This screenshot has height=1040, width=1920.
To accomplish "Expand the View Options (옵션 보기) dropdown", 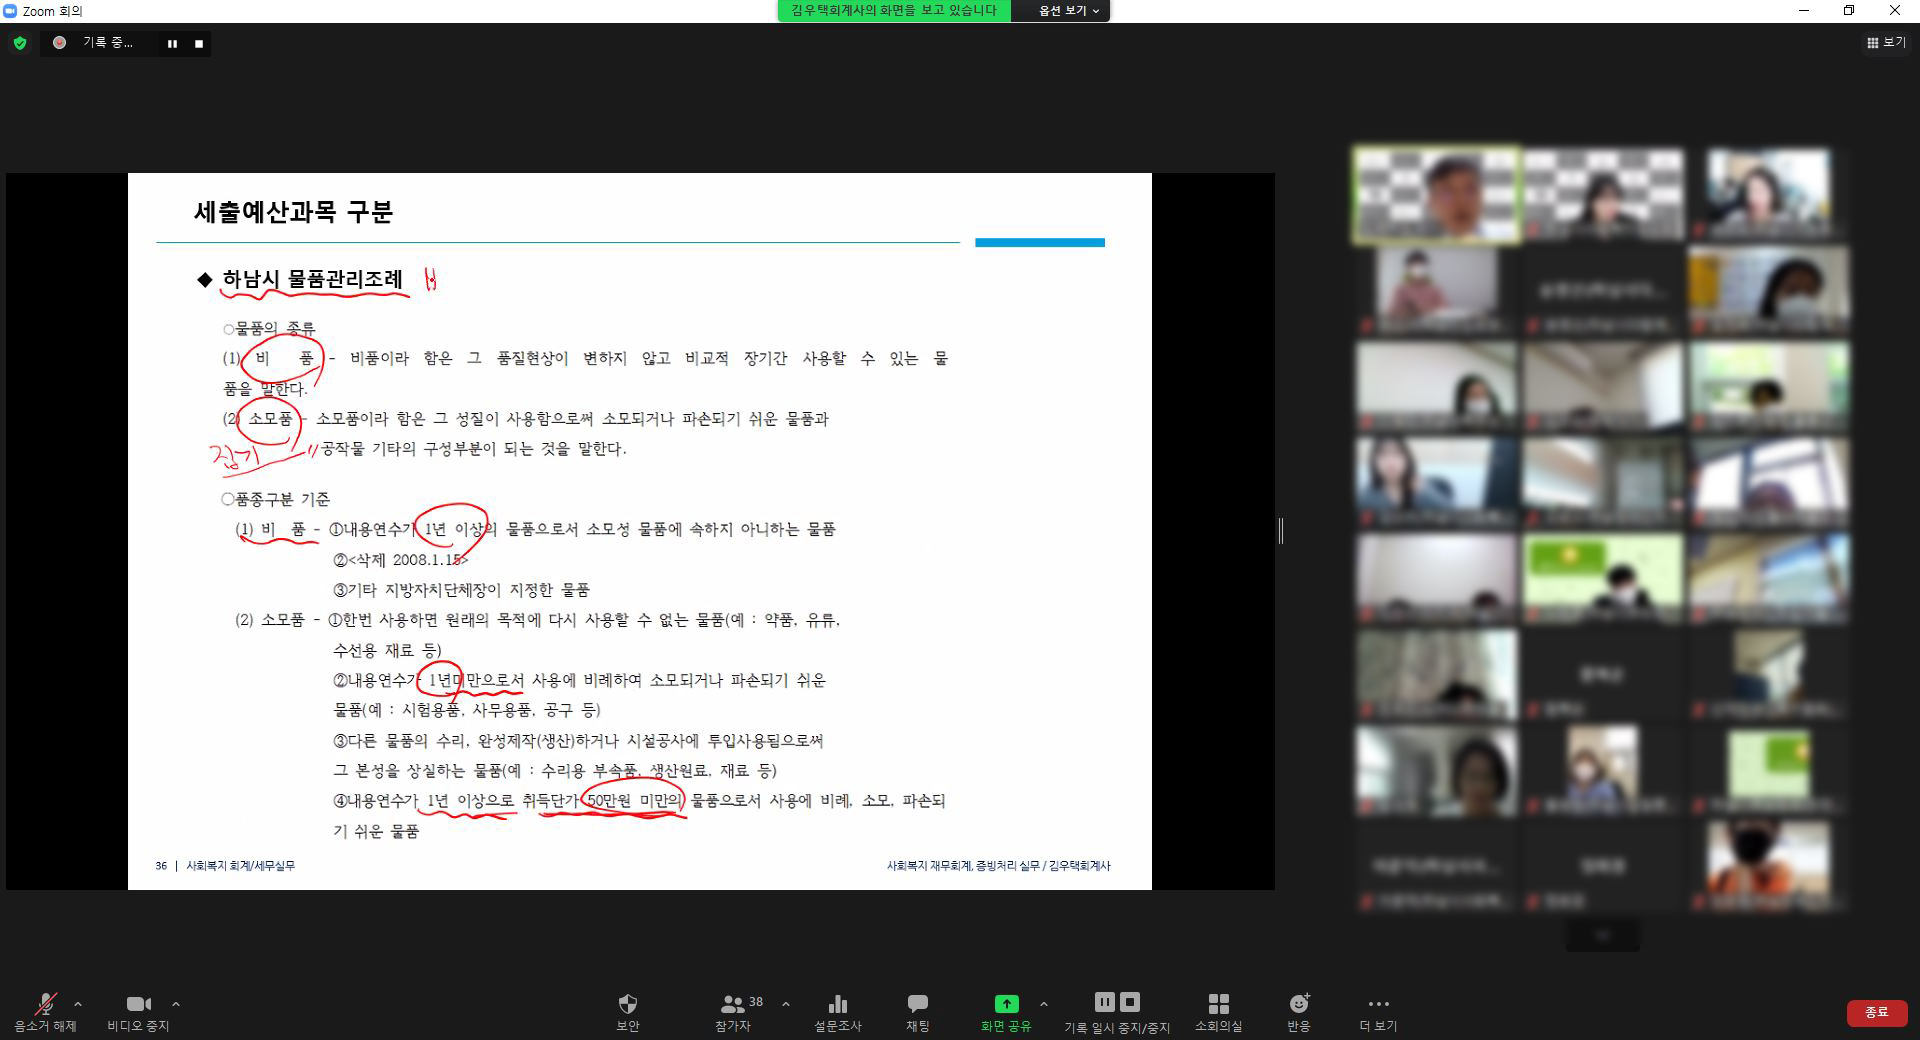I will coord(1068,11).
